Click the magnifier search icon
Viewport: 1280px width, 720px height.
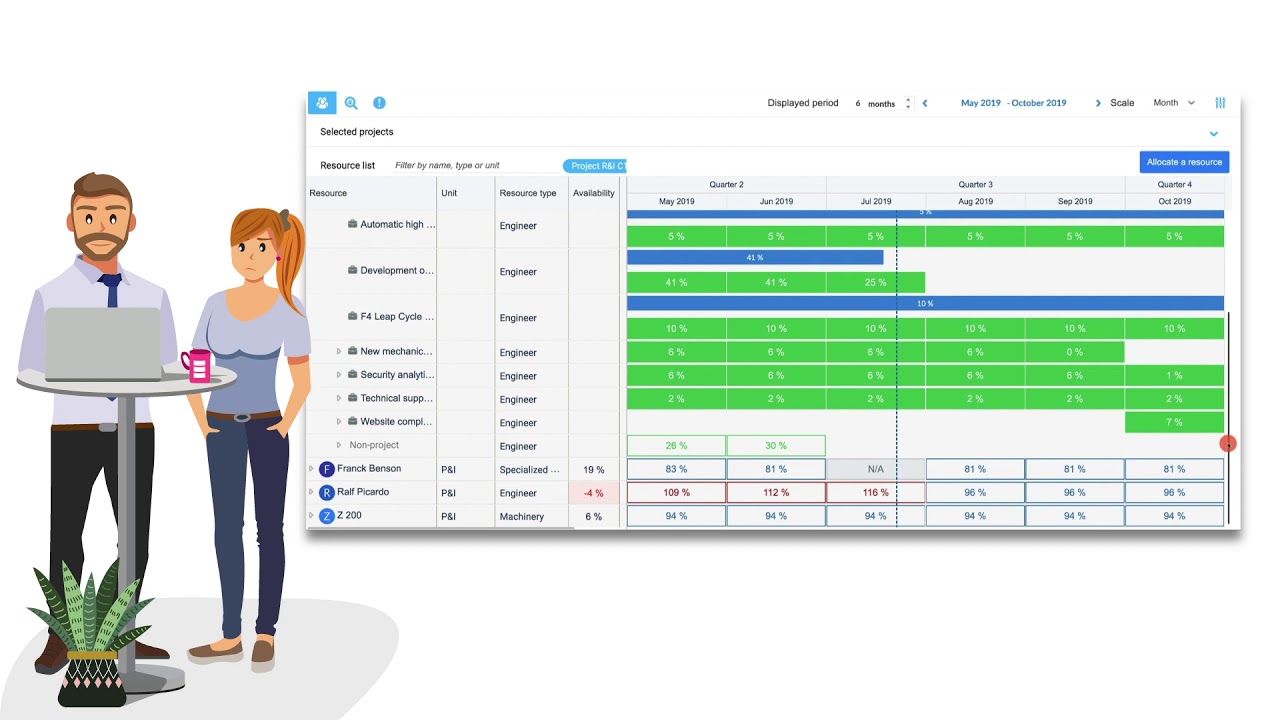point(351,103)
